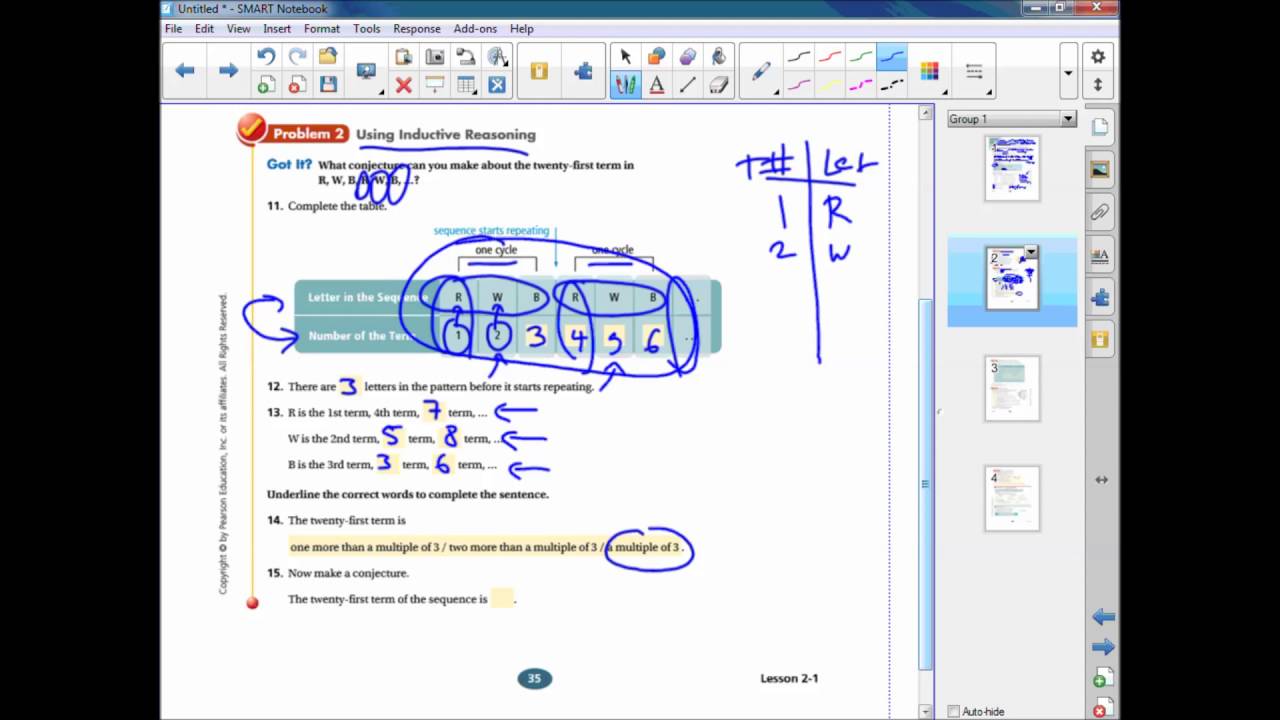
Task: Choose the blue pen style
Action: tap(892, 57)
